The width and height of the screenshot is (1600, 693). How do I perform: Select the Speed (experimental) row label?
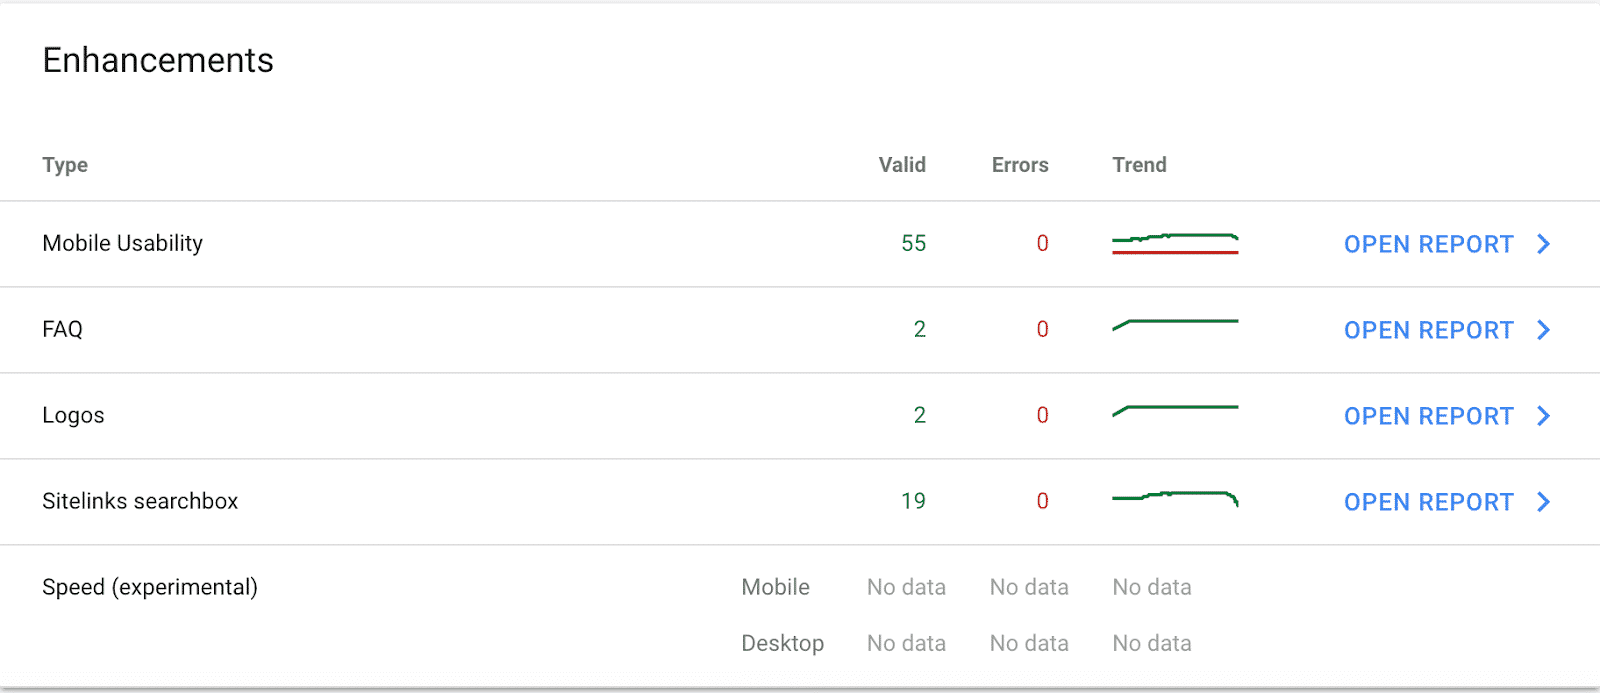coord(150,587)
